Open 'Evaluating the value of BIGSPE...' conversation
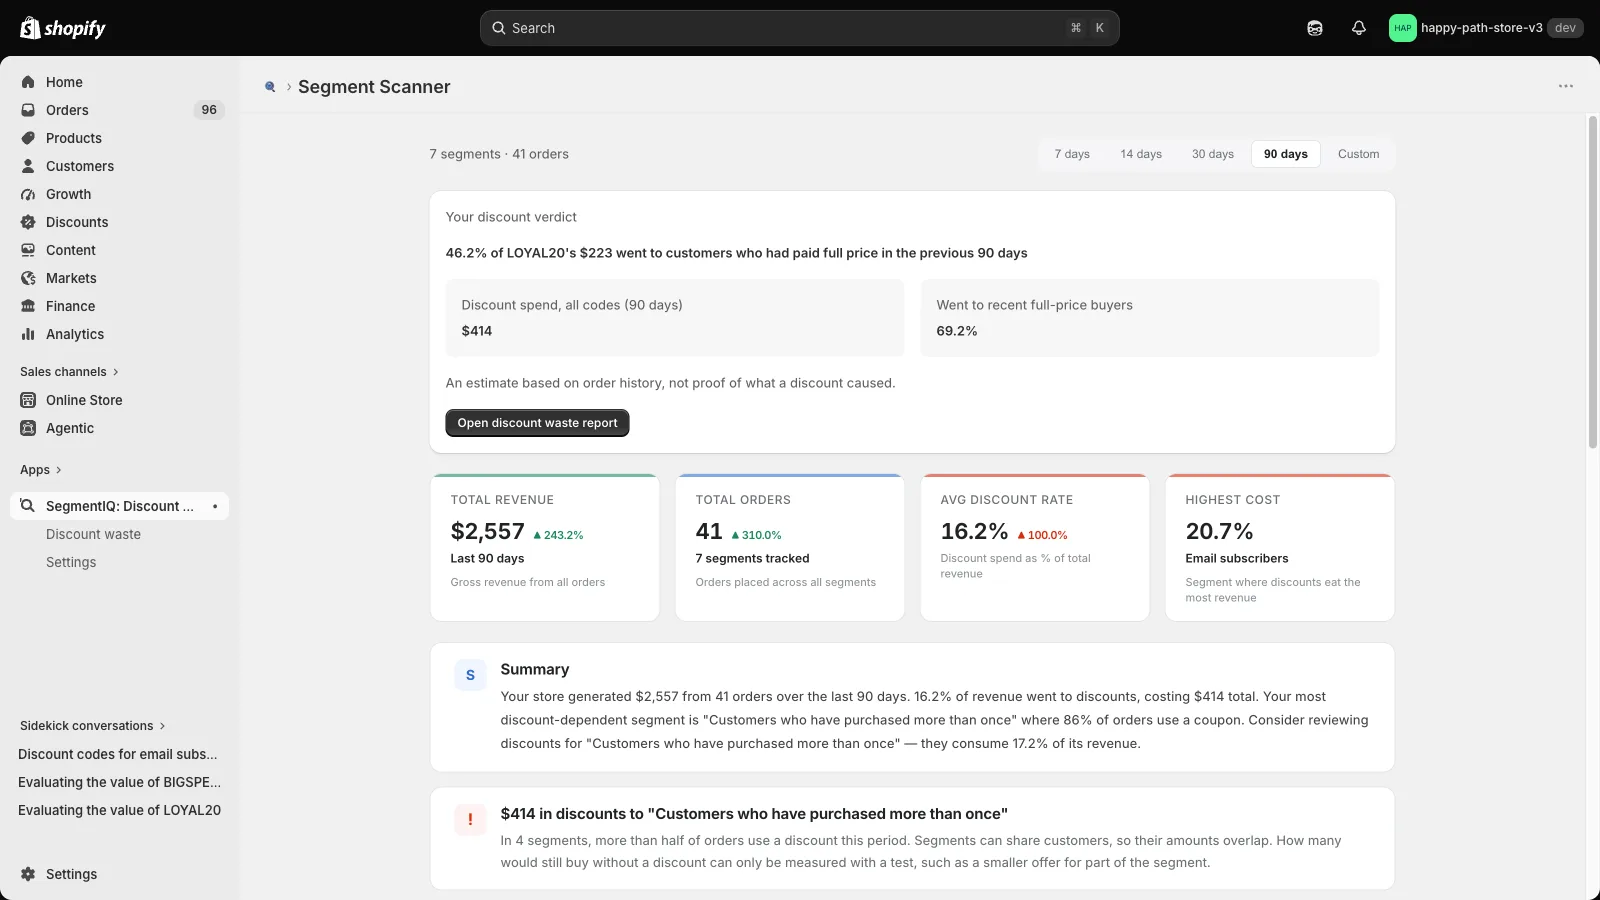The image size is (1600, 900). 119,782
